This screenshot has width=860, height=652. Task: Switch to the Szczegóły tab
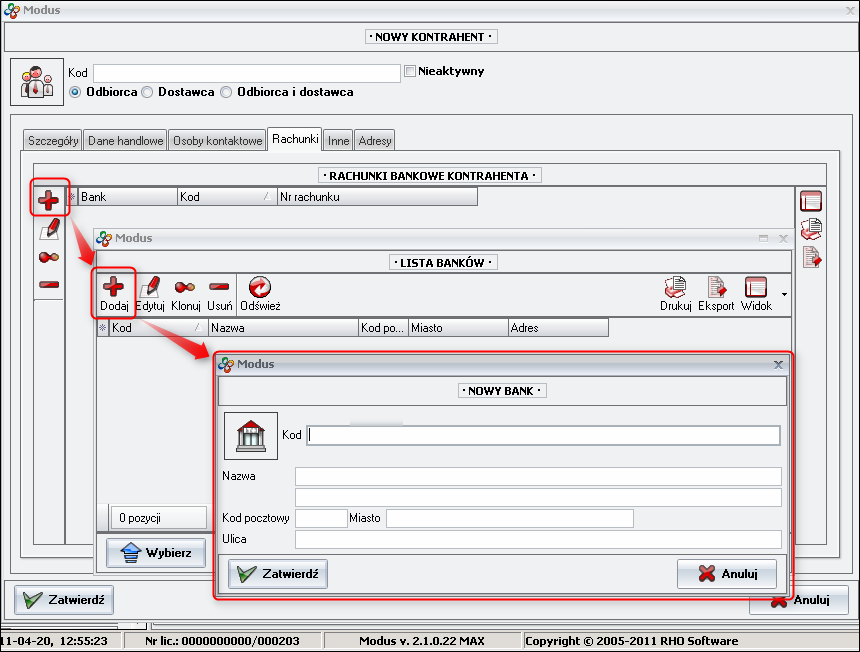coord(53,141)
